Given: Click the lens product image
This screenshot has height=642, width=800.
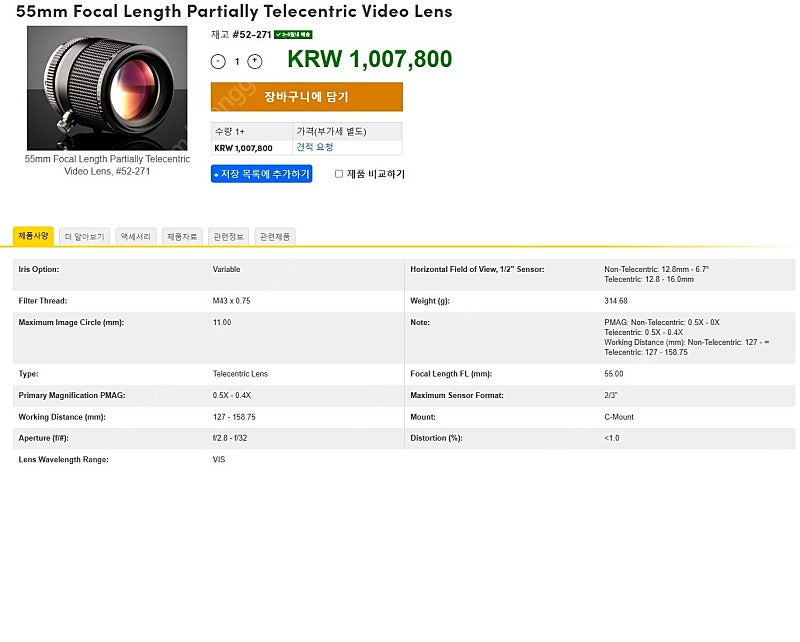Looking at the screenshot, I should [107, 88].
